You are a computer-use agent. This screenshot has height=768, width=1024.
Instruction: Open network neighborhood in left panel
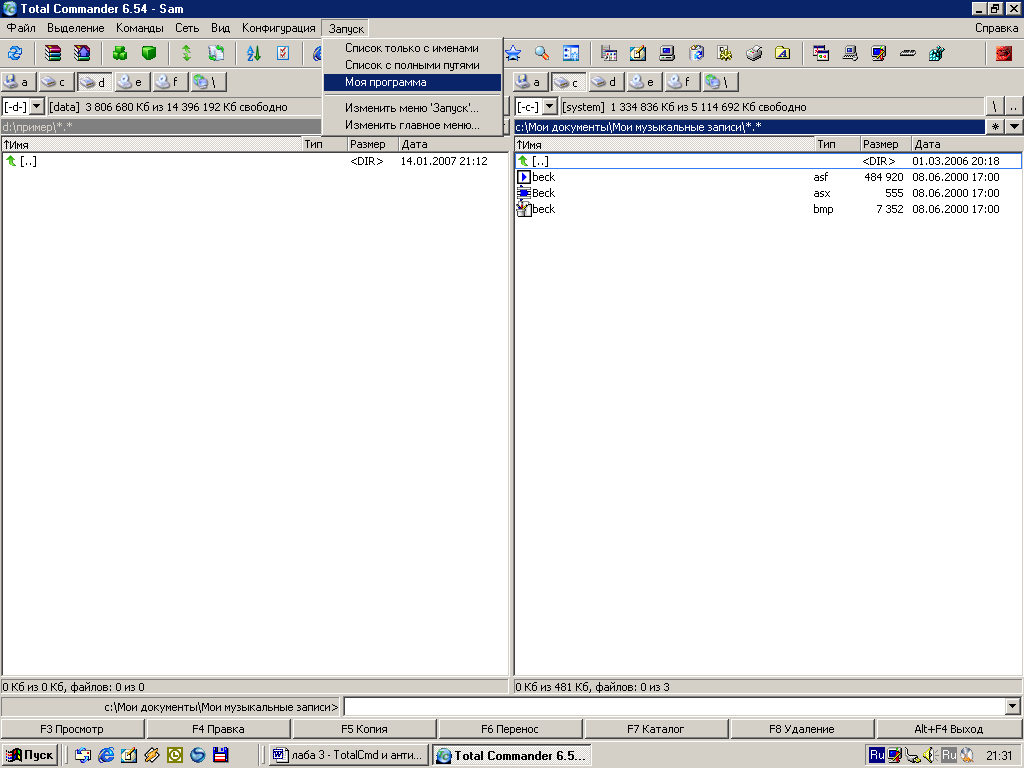coord(208,82)
